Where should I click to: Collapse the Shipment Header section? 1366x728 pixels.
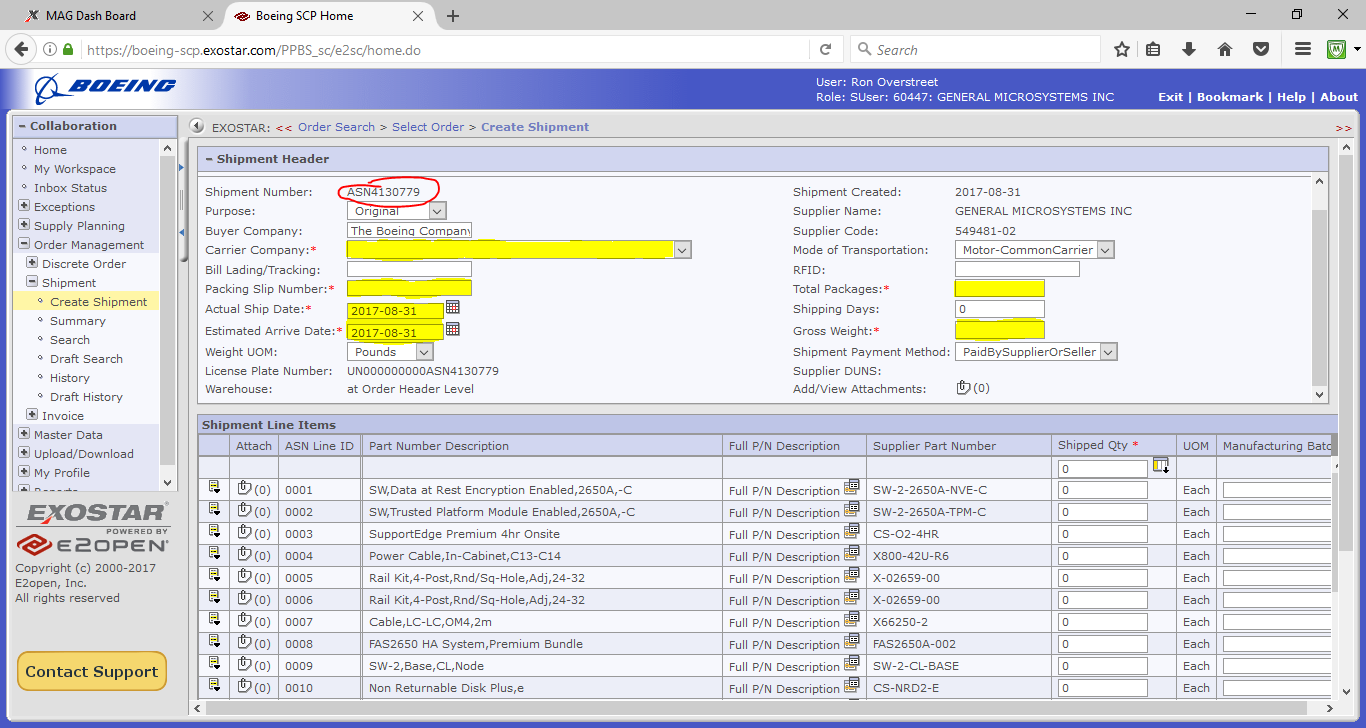click(208, 159)
